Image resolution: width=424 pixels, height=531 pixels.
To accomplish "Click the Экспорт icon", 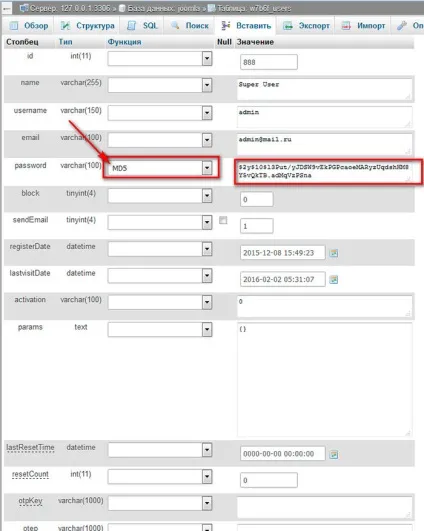I will coord(288,26).
